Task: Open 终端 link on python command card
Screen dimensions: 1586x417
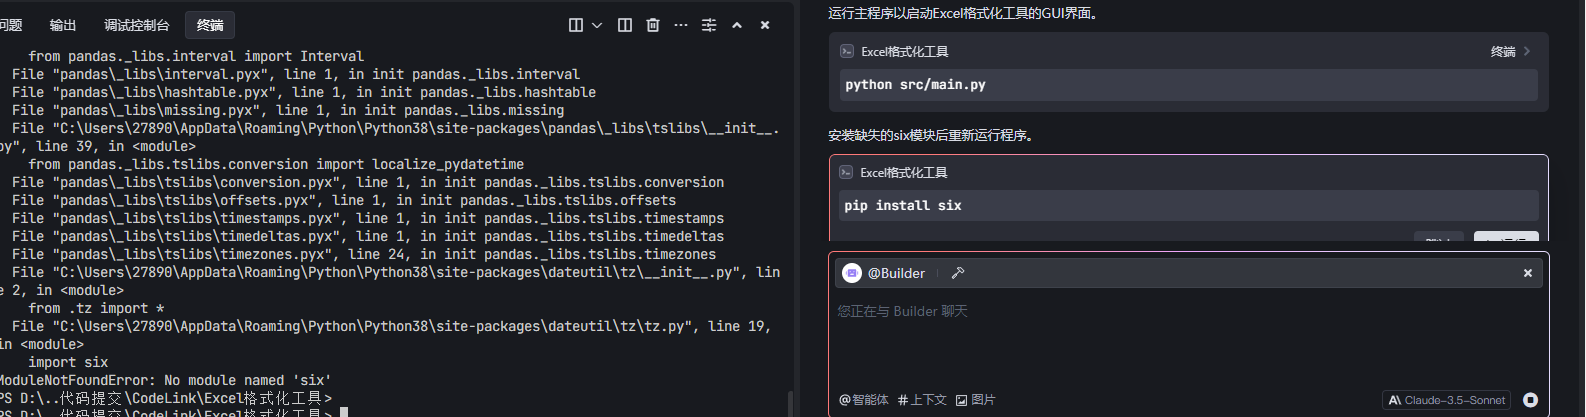Action: [x=1510, y=51]
